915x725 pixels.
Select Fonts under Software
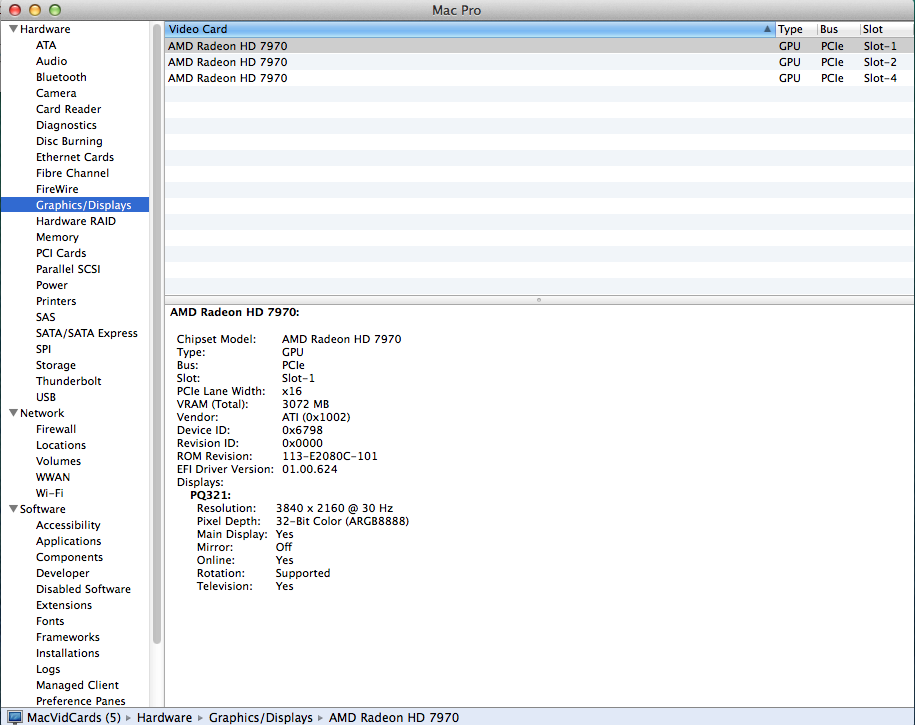pos(50,621)
